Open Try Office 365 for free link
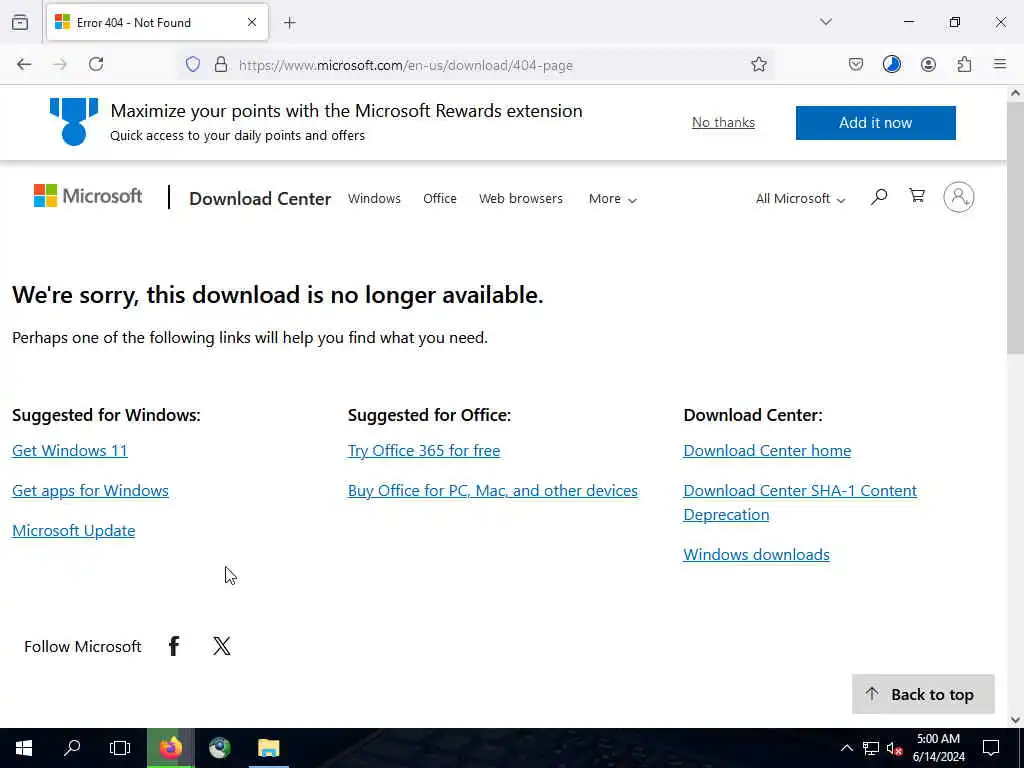1024x768 pixels. (424, 451)
